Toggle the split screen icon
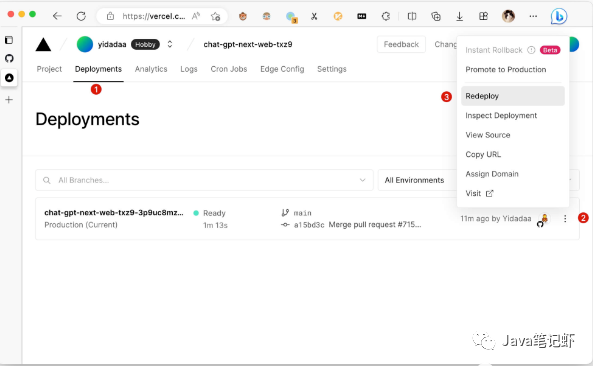 412,16
